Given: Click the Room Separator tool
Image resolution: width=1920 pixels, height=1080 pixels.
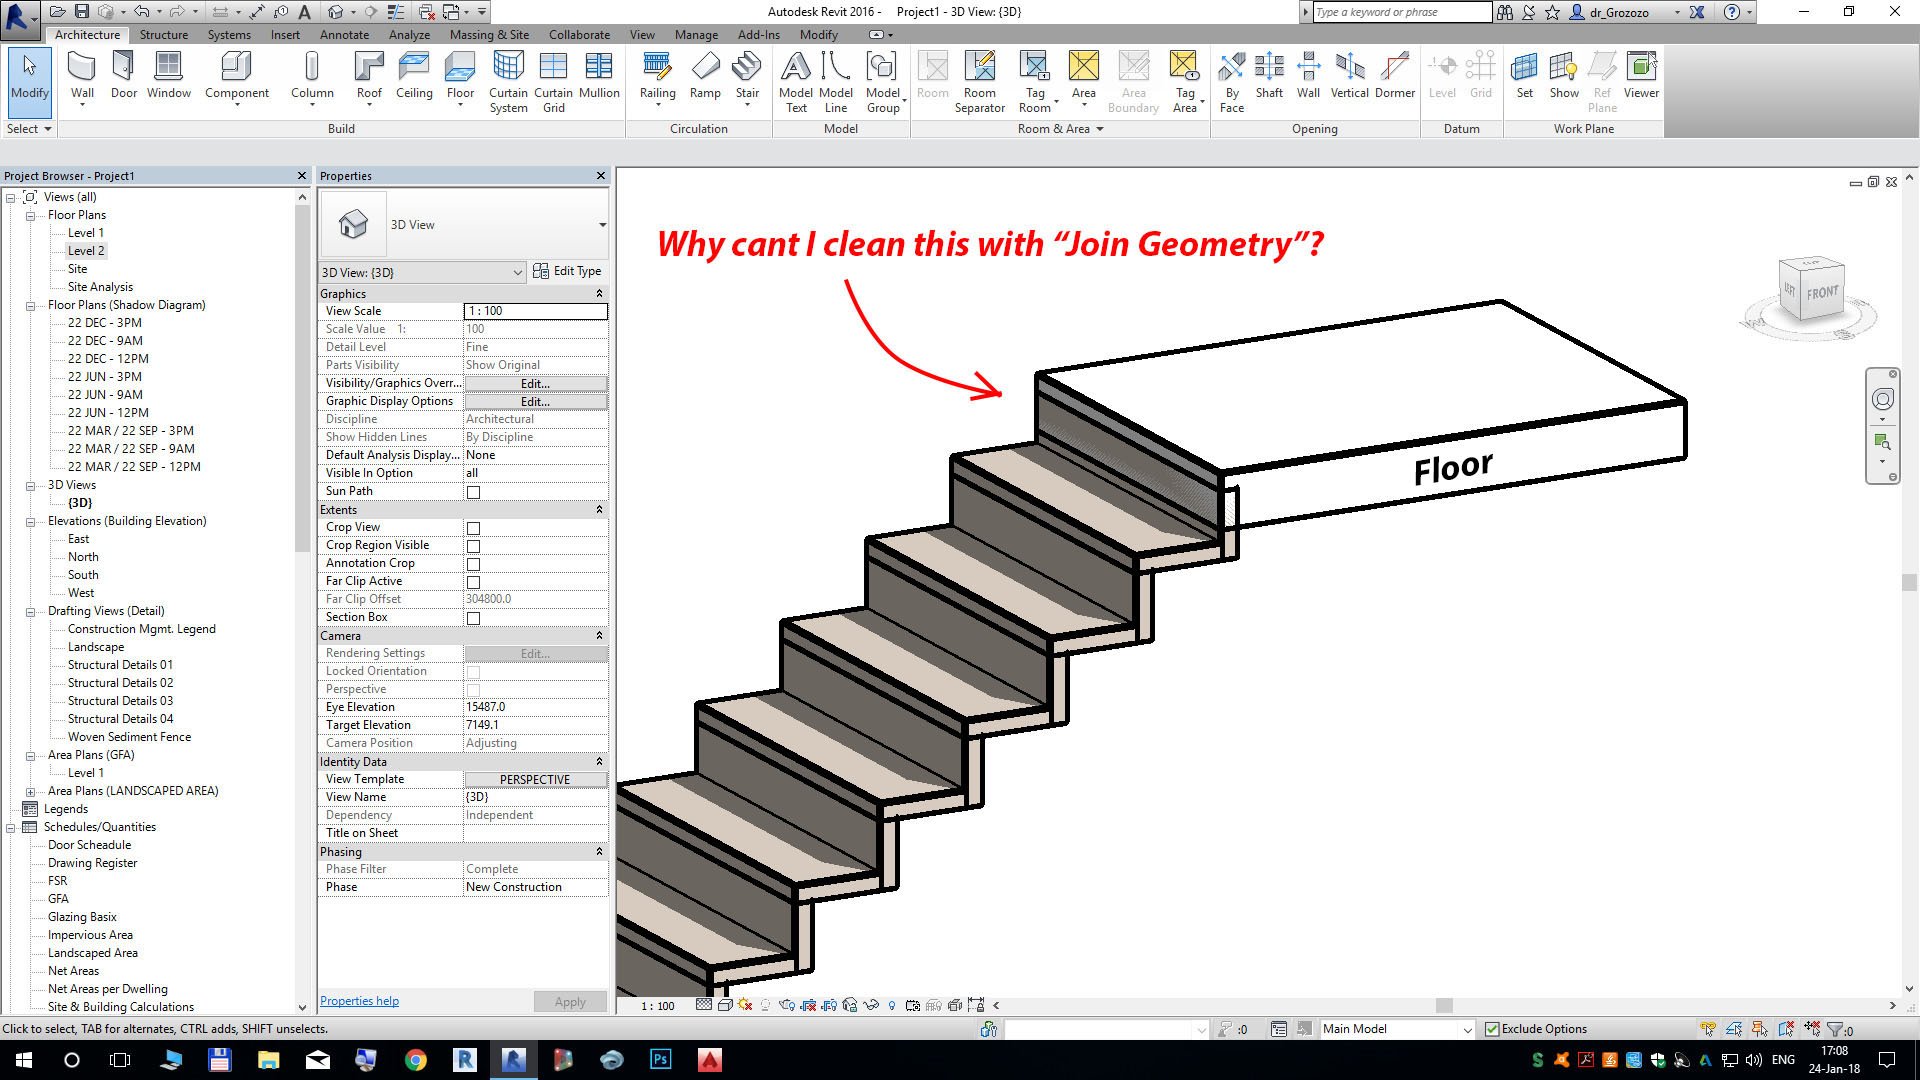Looking at the screenshot, I should coord(980,82).
